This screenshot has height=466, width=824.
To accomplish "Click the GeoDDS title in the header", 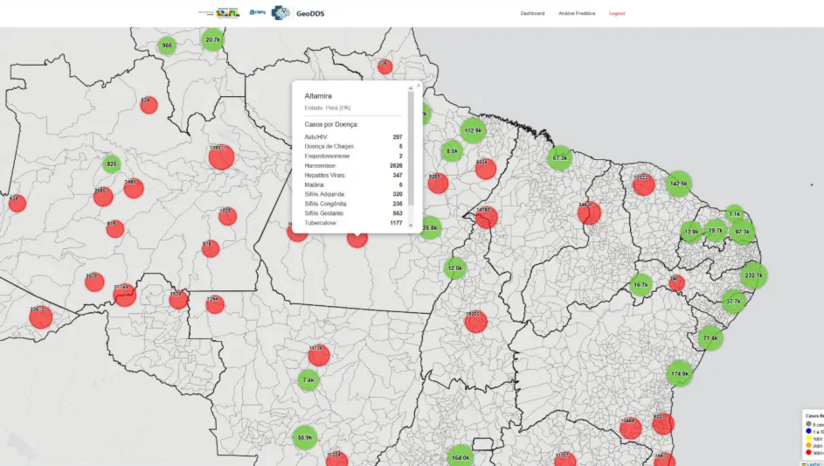I will click(310, 14).
